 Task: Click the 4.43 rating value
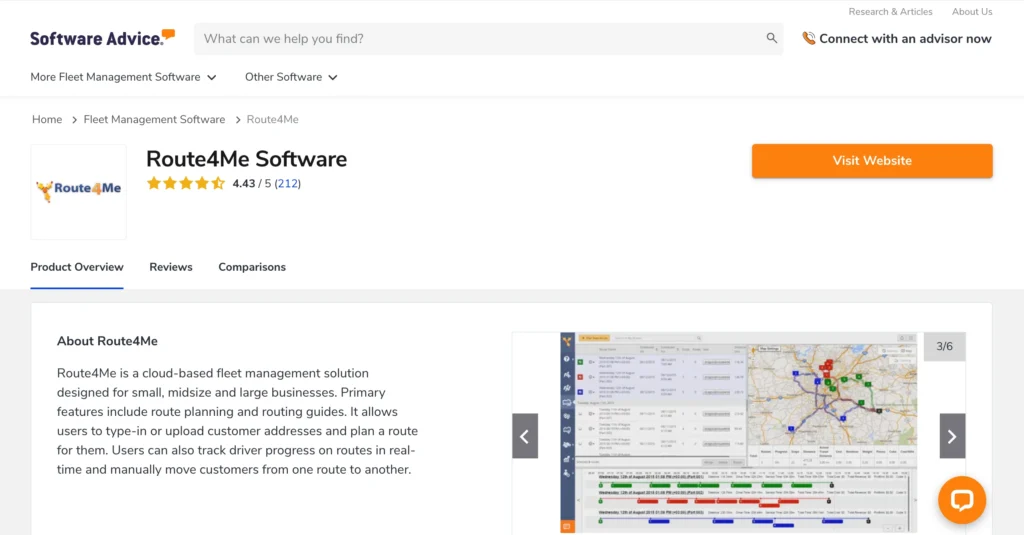point(244,184)
